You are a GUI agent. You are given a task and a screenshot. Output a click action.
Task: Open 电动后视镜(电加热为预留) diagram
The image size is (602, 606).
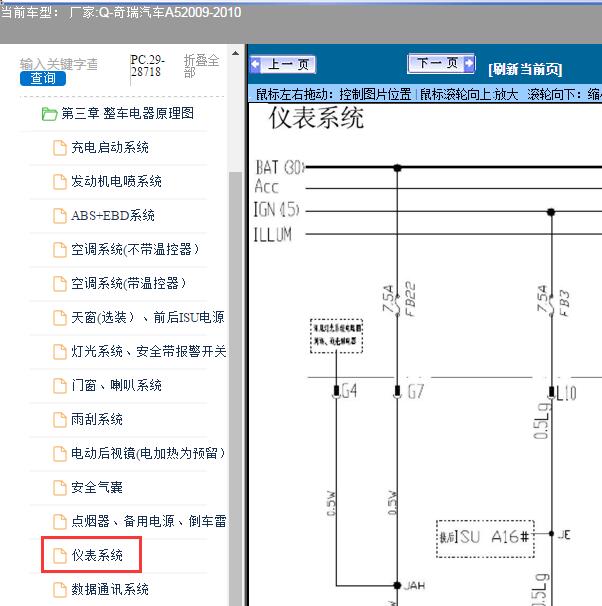point(148,454)
